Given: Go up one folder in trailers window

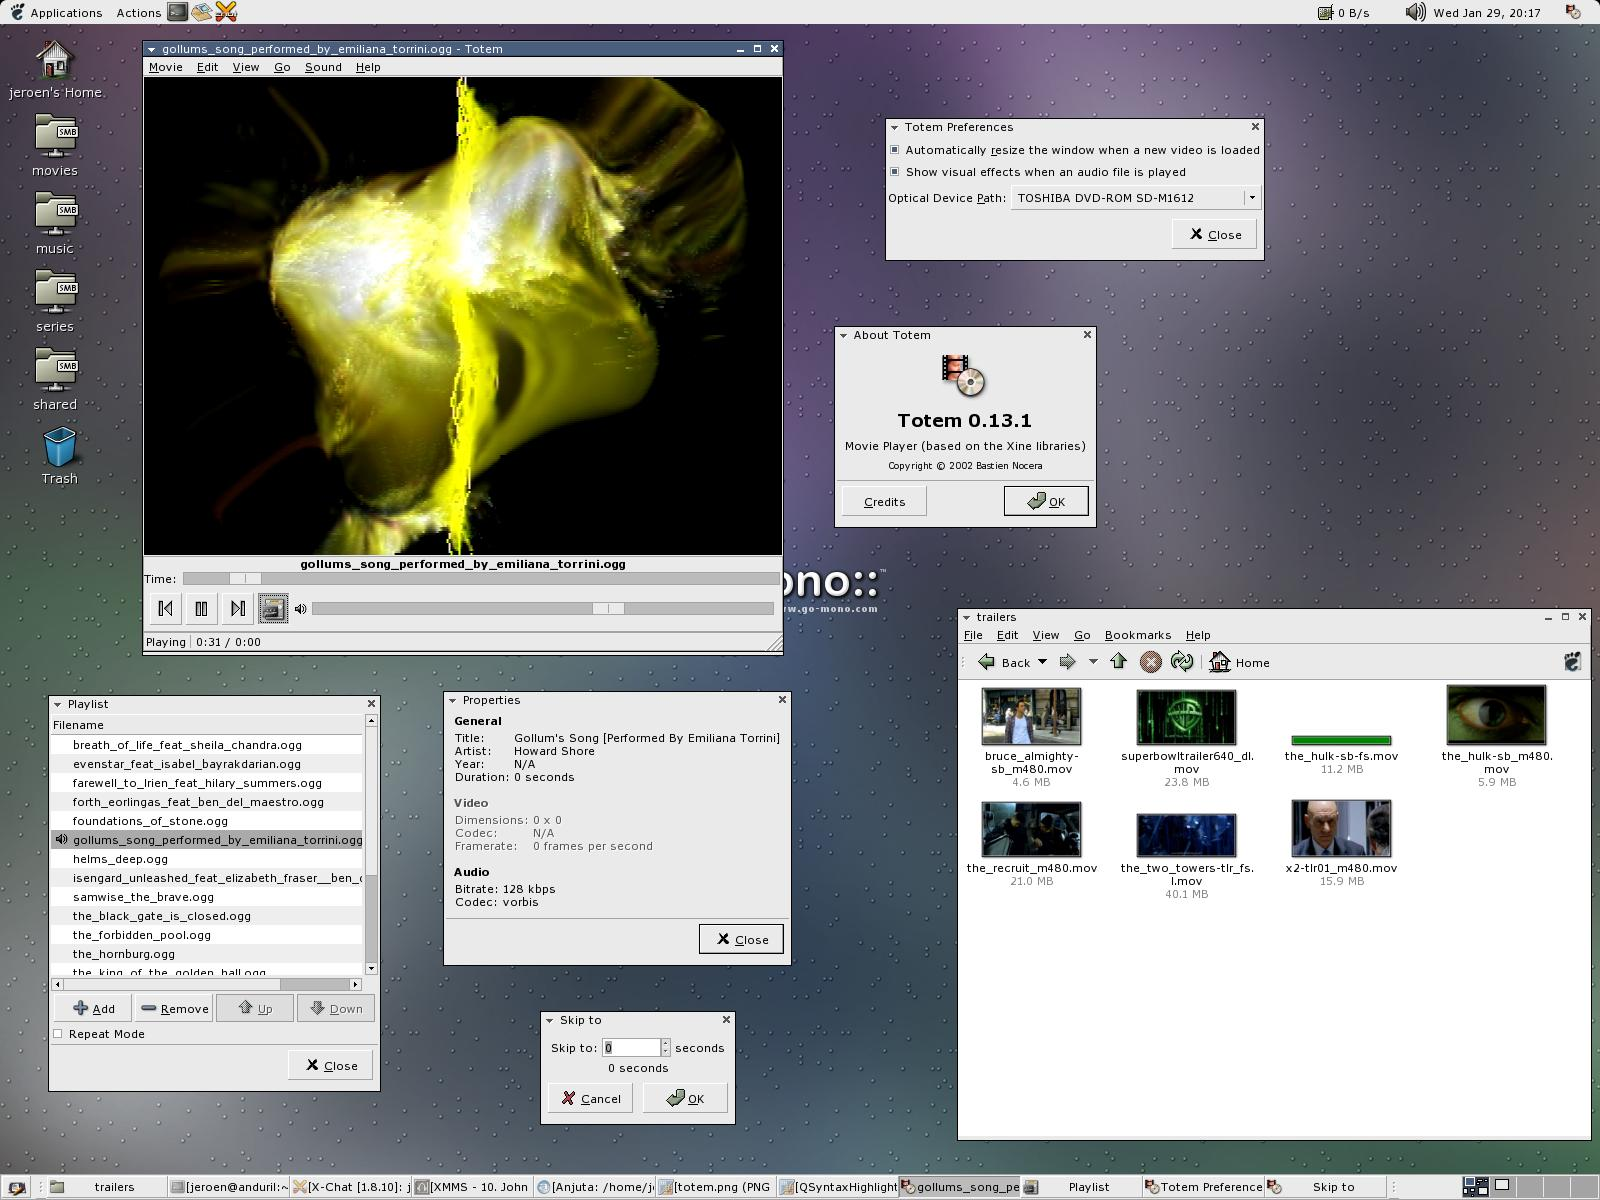Looking at the screenshot, I should 1118,662.
